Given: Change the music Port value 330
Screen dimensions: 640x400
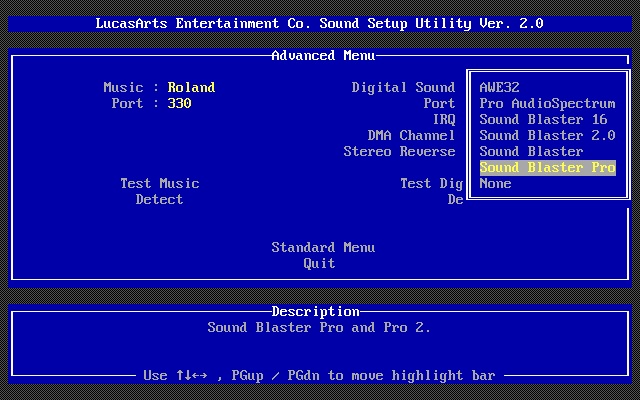Looking at the screenshot, I should click(179, 103).
